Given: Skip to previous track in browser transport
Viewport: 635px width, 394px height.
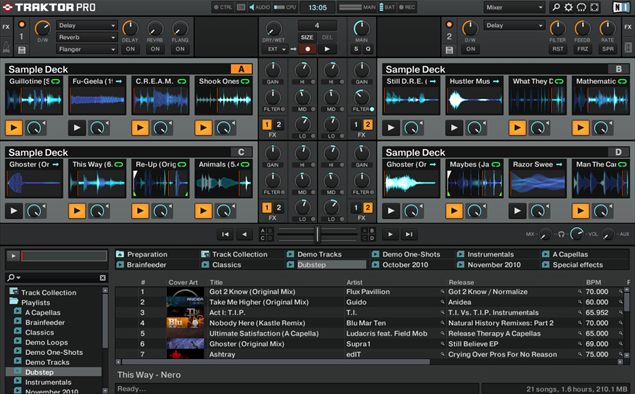Looking at the screenshot, I should [x=225, y=234].
